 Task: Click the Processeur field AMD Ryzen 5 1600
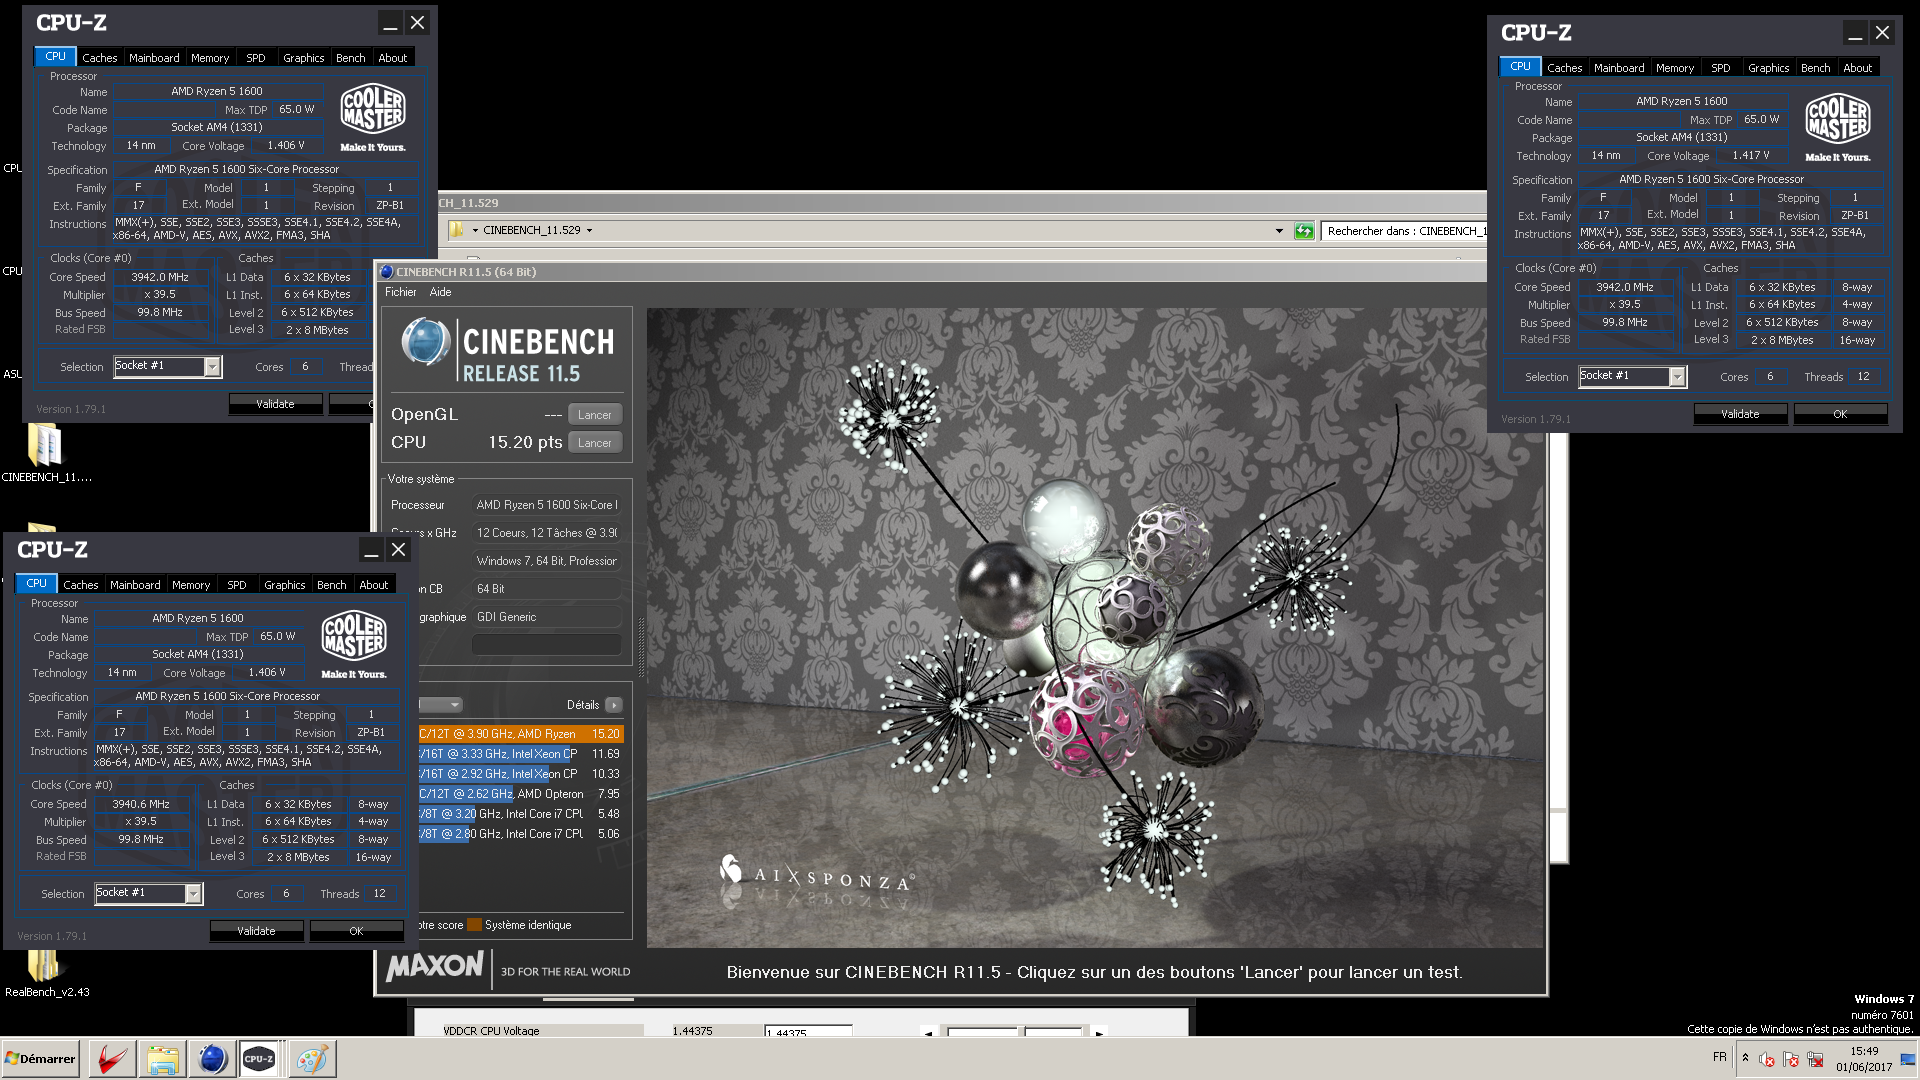[x=546, y=505]
